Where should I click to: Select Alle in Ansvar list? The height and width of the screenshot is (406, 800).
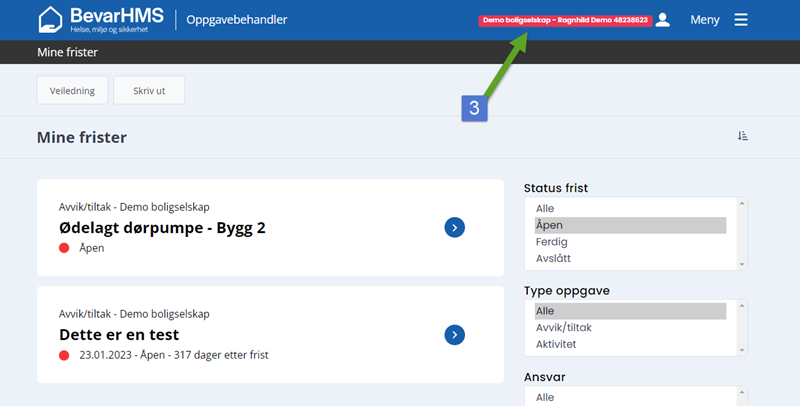coord(545,397)
